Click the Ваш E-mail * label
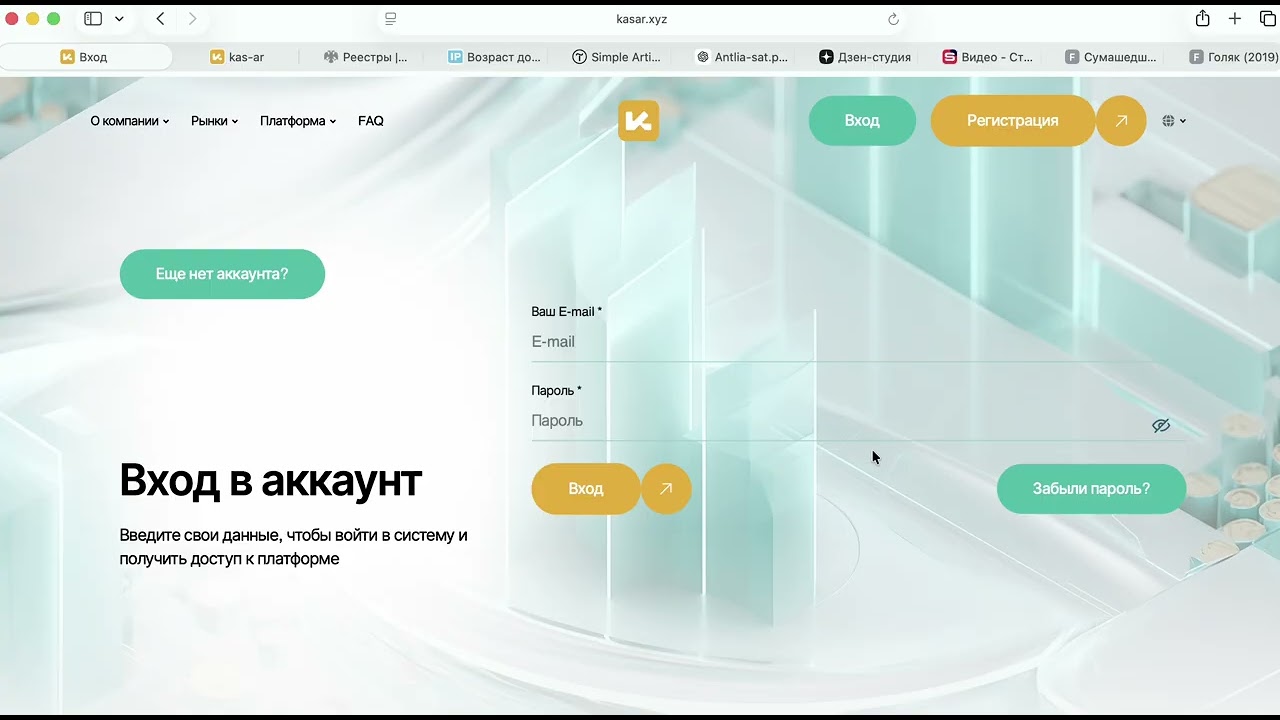Screen dimensions: 1280x720 pyautogui.click(x=567, y=312)
